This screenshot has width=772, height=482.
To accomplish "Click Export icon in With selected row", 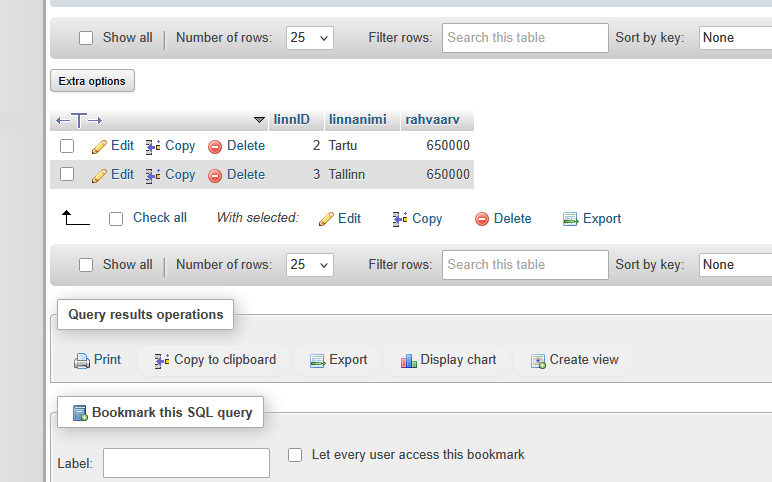I will pos(571,219).
